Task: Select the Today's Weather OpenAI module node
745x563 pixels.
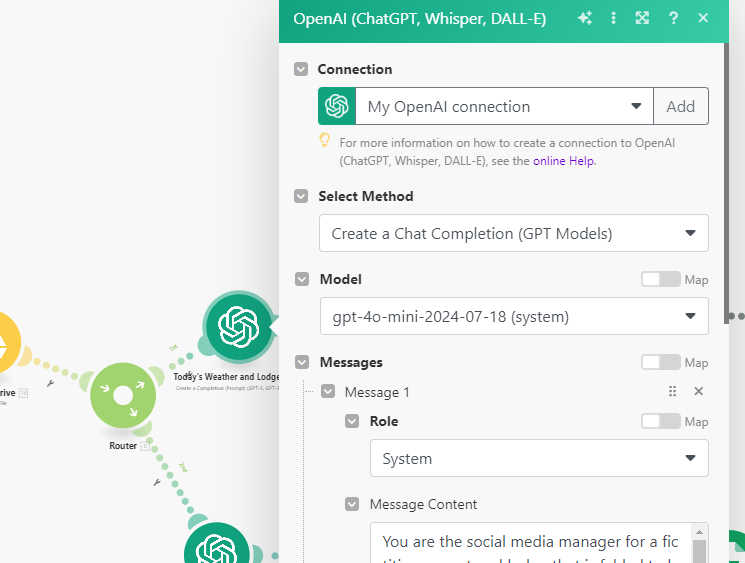Action: 239,327
